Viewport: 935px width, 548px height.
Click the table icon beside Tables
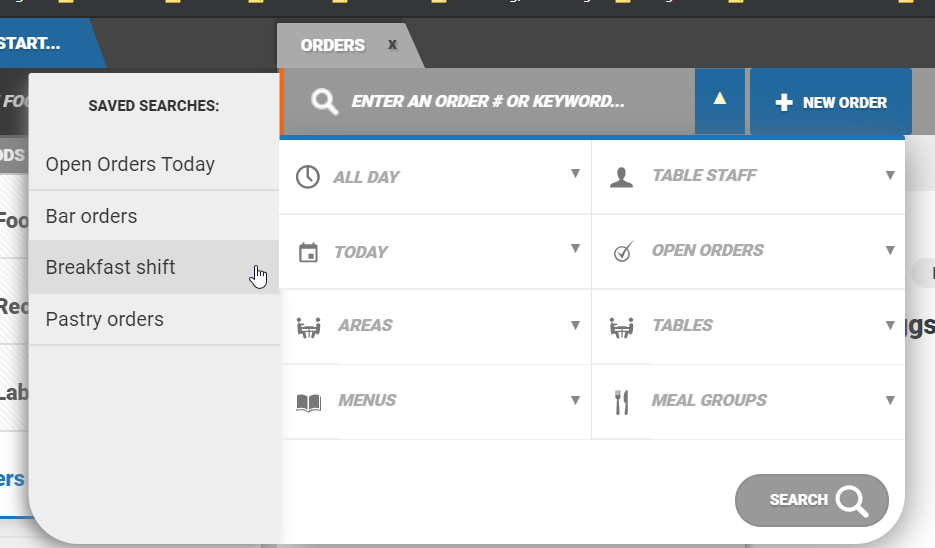pos(622,326)
